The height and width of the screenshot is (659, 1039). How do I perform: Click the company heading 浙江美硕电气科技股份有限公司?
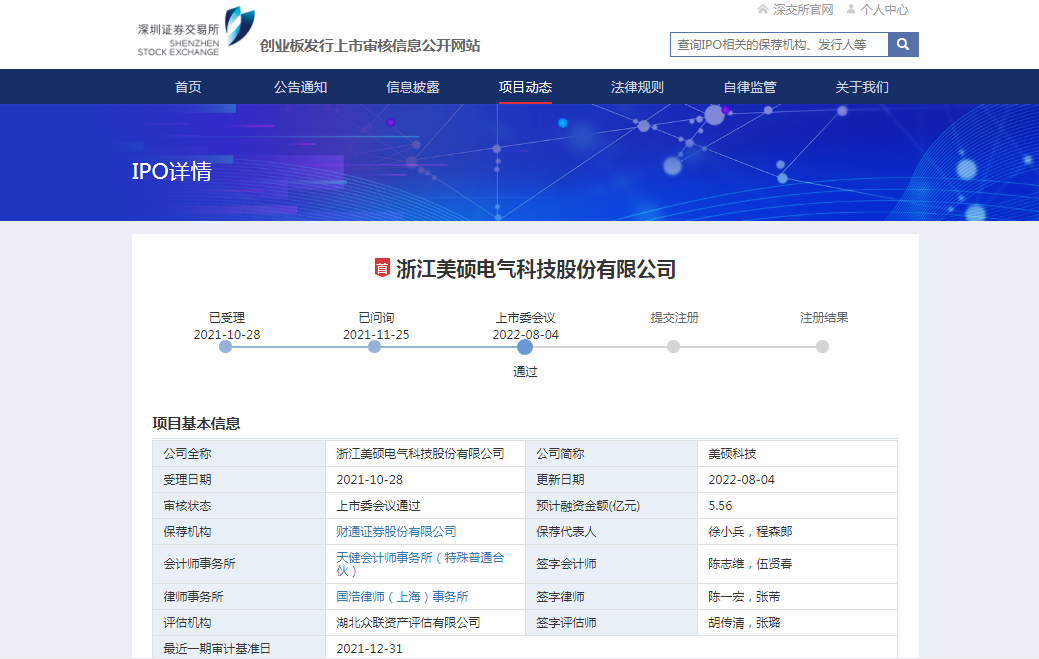click(536, 269)
